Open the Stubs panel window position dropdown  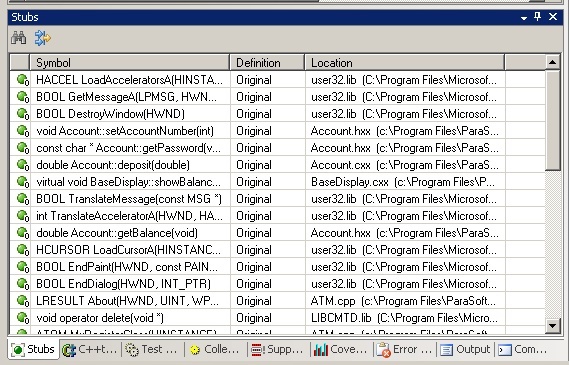point(524,17)
